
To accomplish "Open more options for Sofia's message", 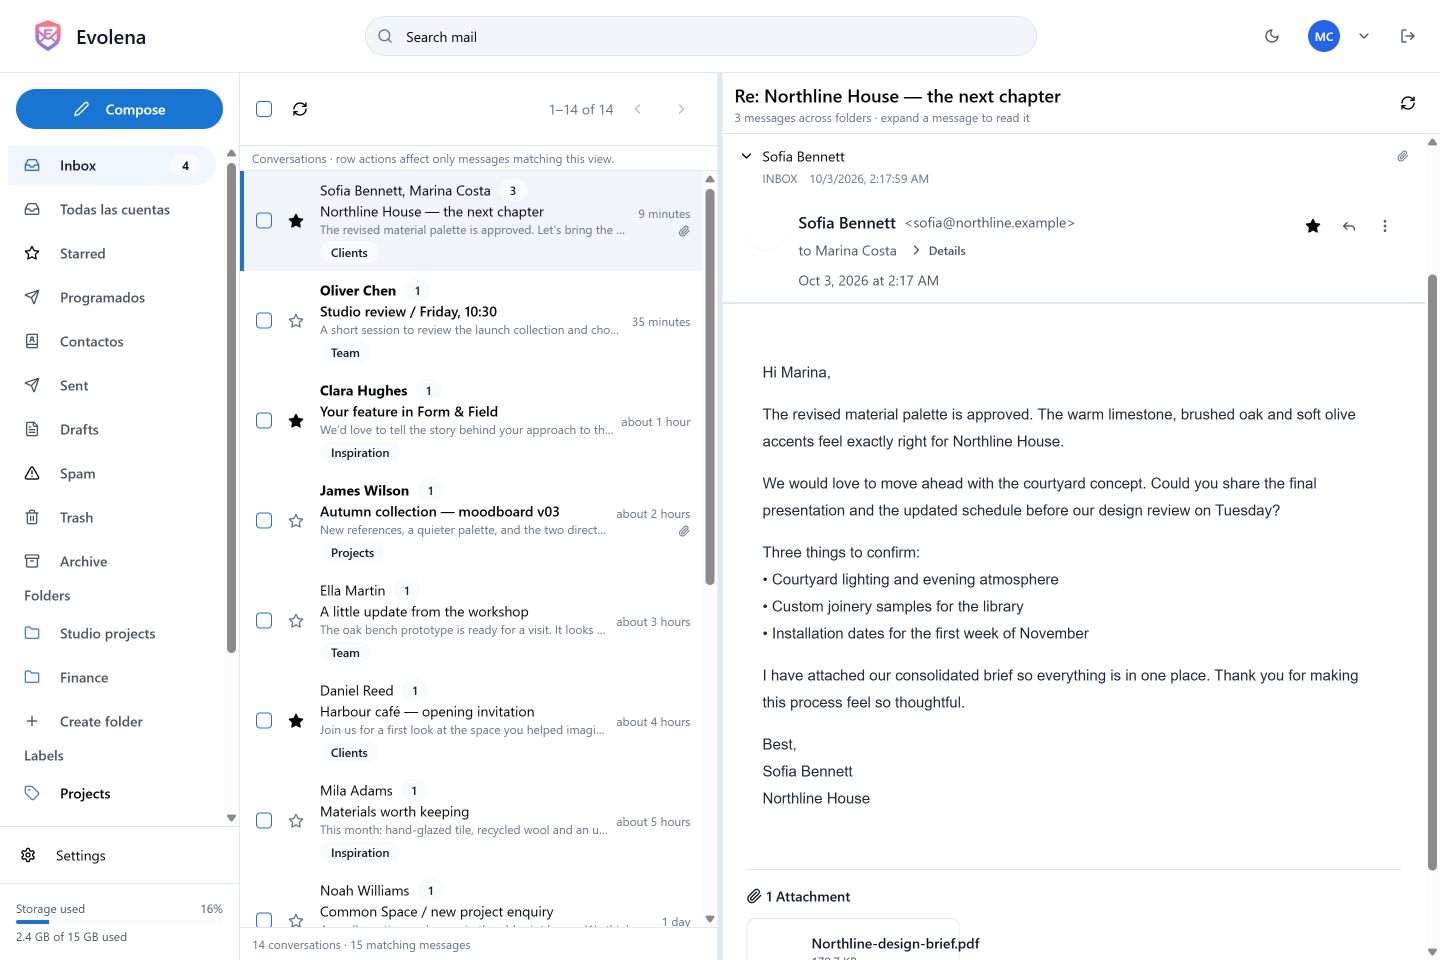I will [1385, 226].
